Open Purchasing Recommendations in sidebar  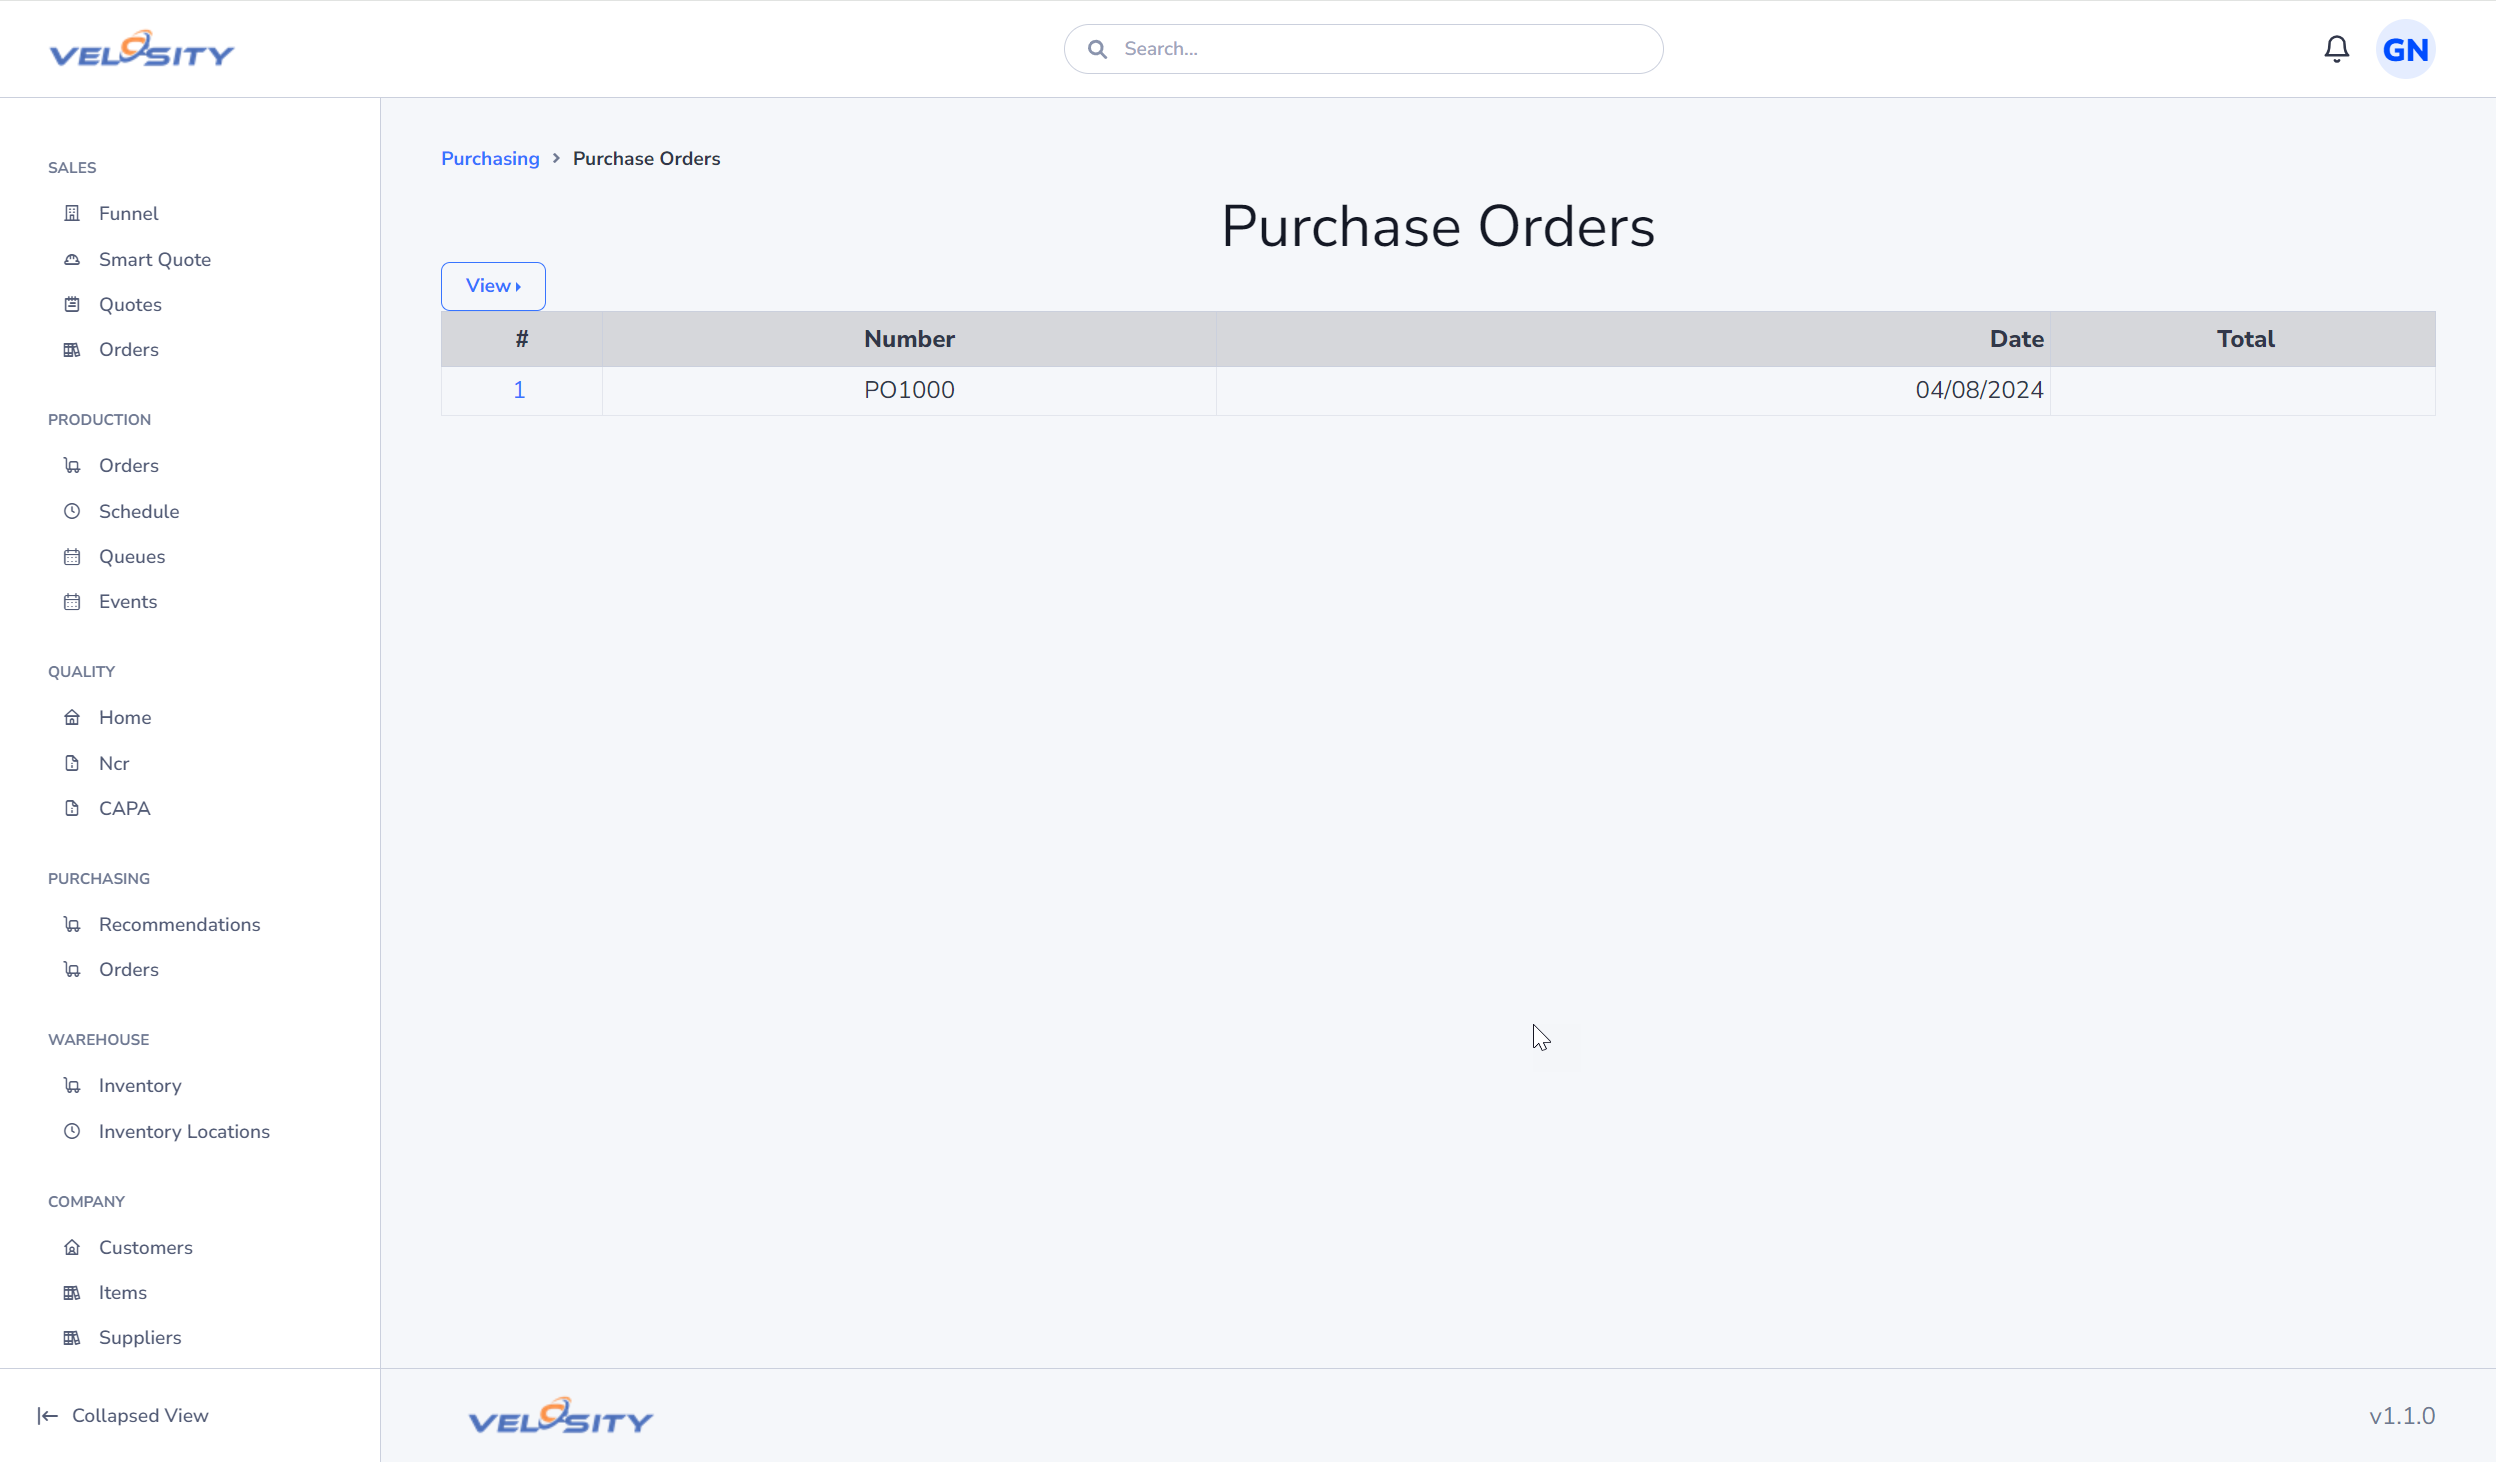coord(179,924)
